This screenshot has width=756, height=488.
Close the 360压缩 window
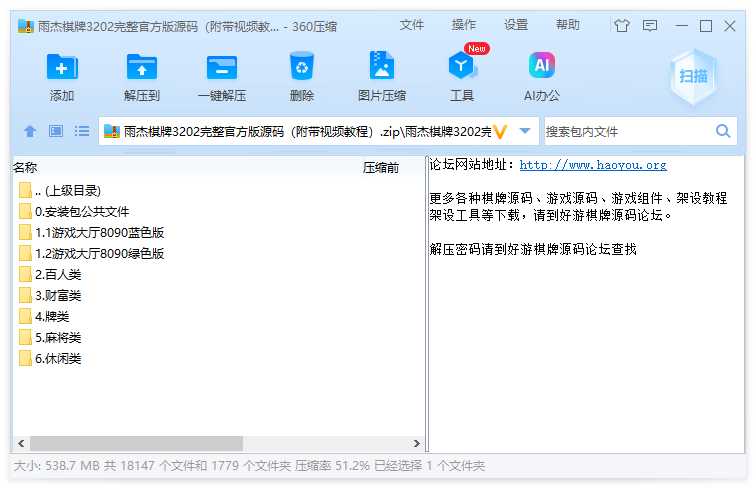coord(730,25)
